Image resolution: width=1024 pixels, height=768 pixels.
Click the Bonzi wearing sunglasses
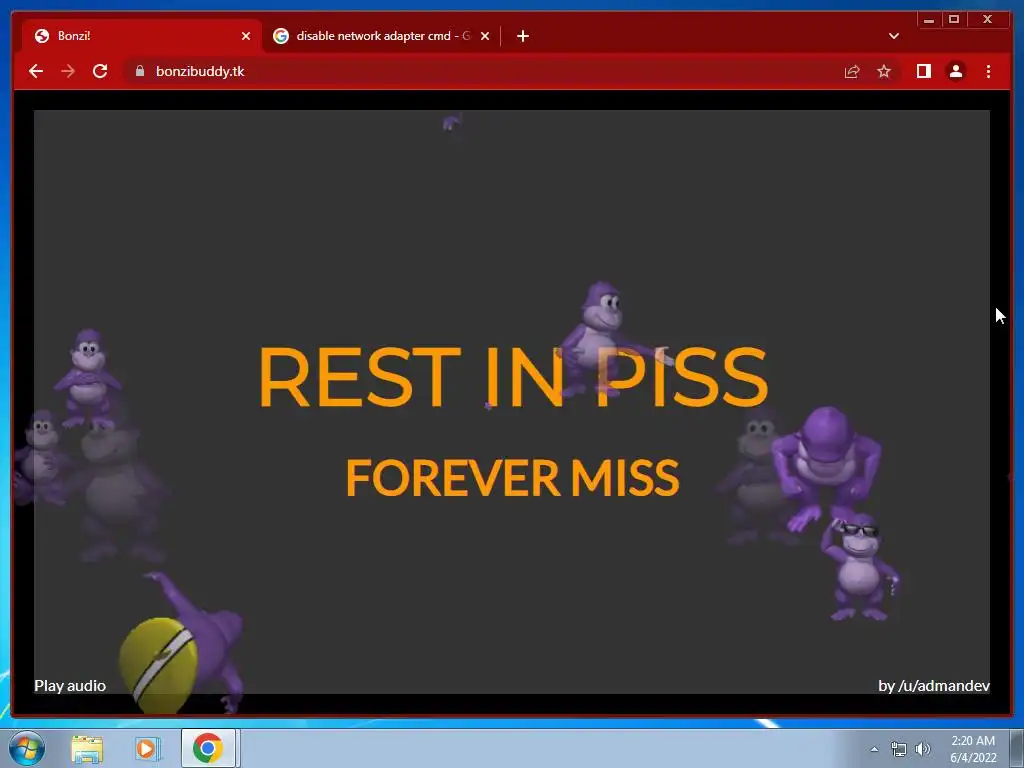tap(859, 568)
